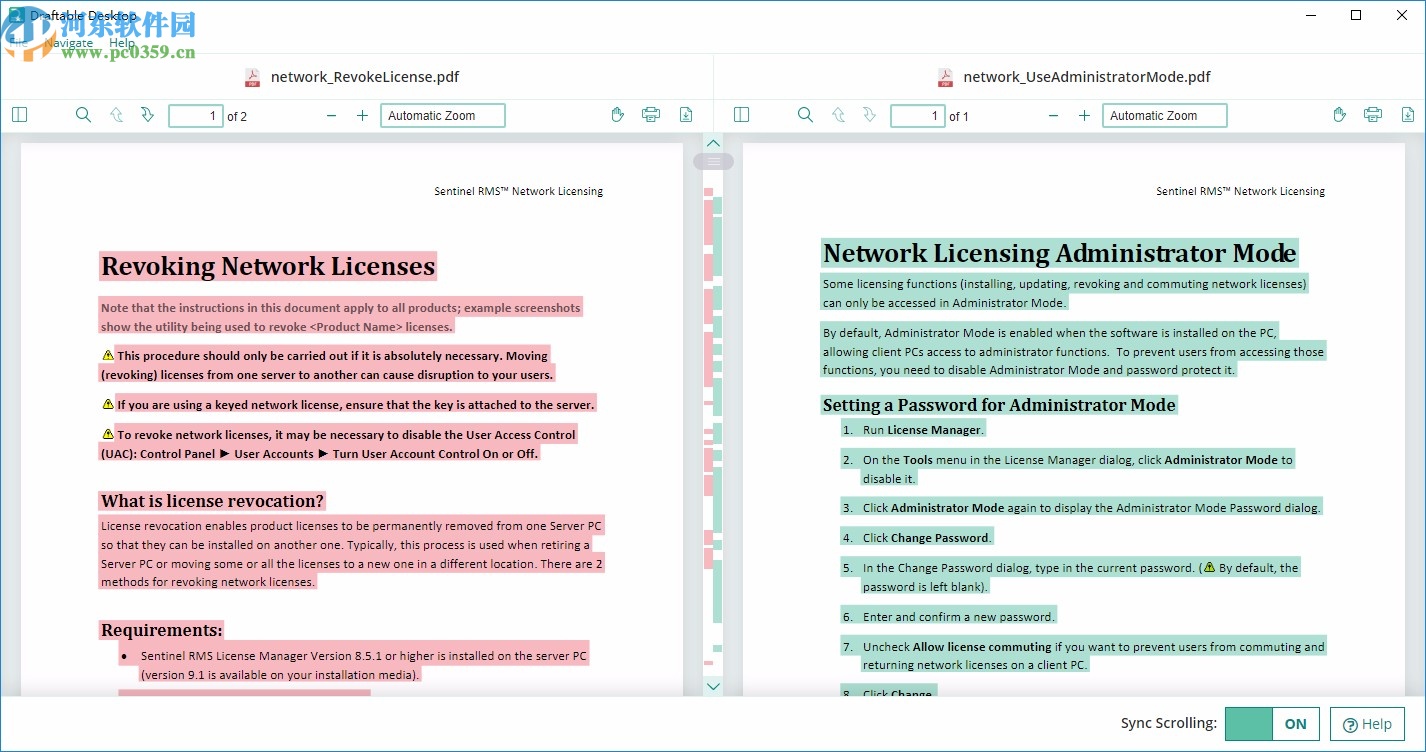Click left page number field showing 1 of 2
Viewport: 1426px width, 752px height.
click(x=196, y=116)
